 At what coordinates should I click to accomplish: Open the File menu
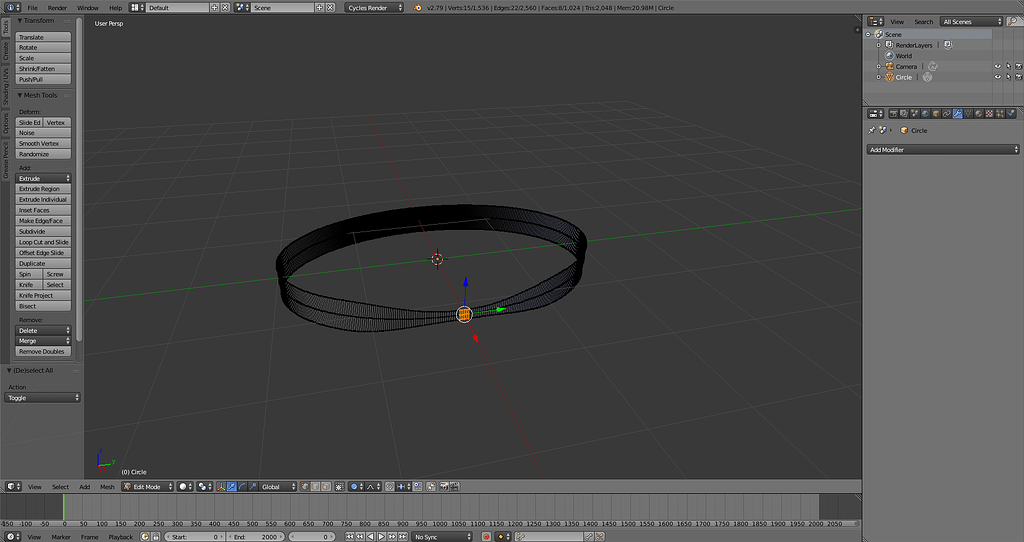click(32, 8)
